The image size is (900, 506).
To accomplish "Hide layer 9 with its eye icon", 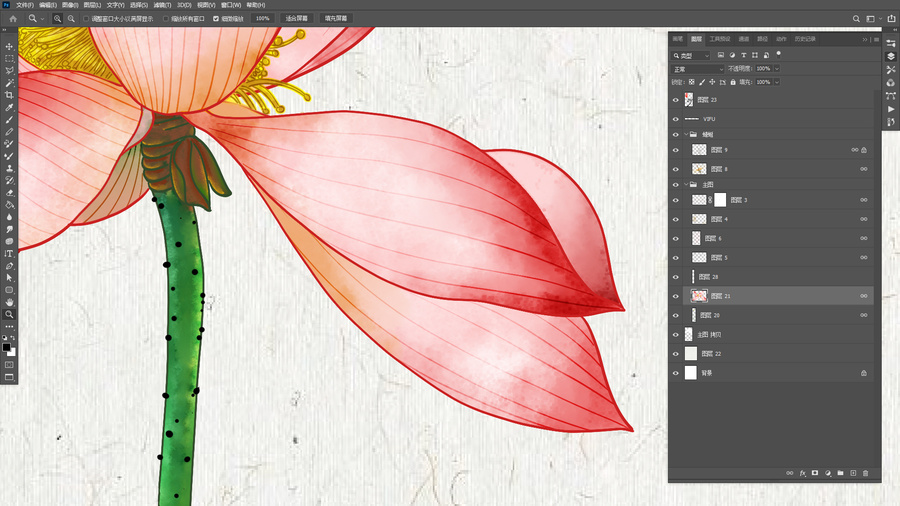I will [x=676, y=150].
